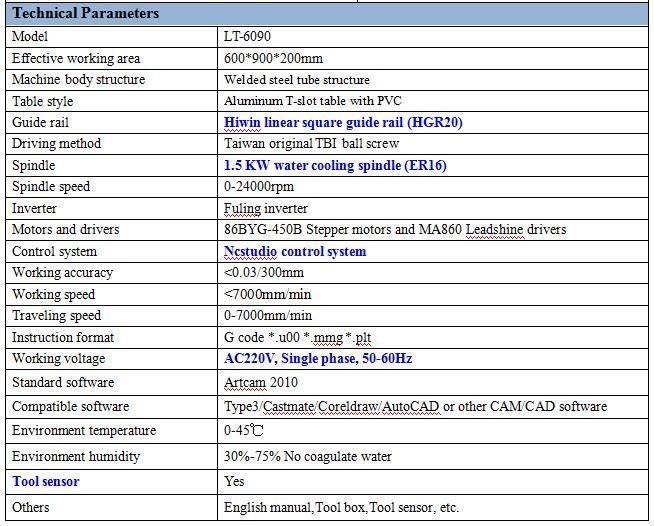Select the 'Traveling speed' label
The image size is (654, 526).
(x=56, y=316)
